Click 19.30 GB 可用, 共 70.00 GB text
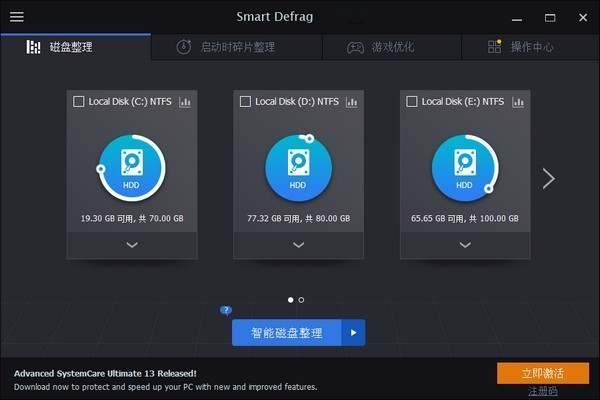 point(132,219)
